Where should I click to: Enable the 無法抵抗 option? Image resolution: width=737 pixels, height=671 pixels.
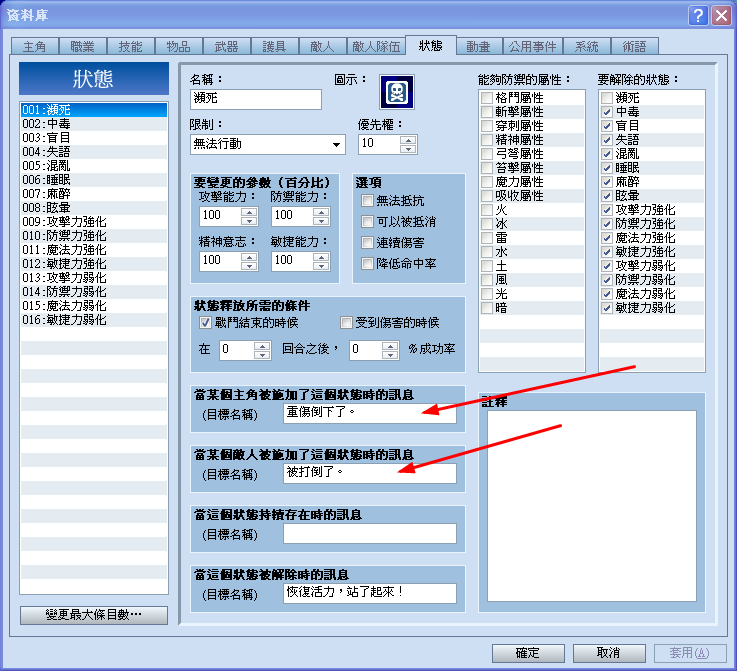pos(367,201)
